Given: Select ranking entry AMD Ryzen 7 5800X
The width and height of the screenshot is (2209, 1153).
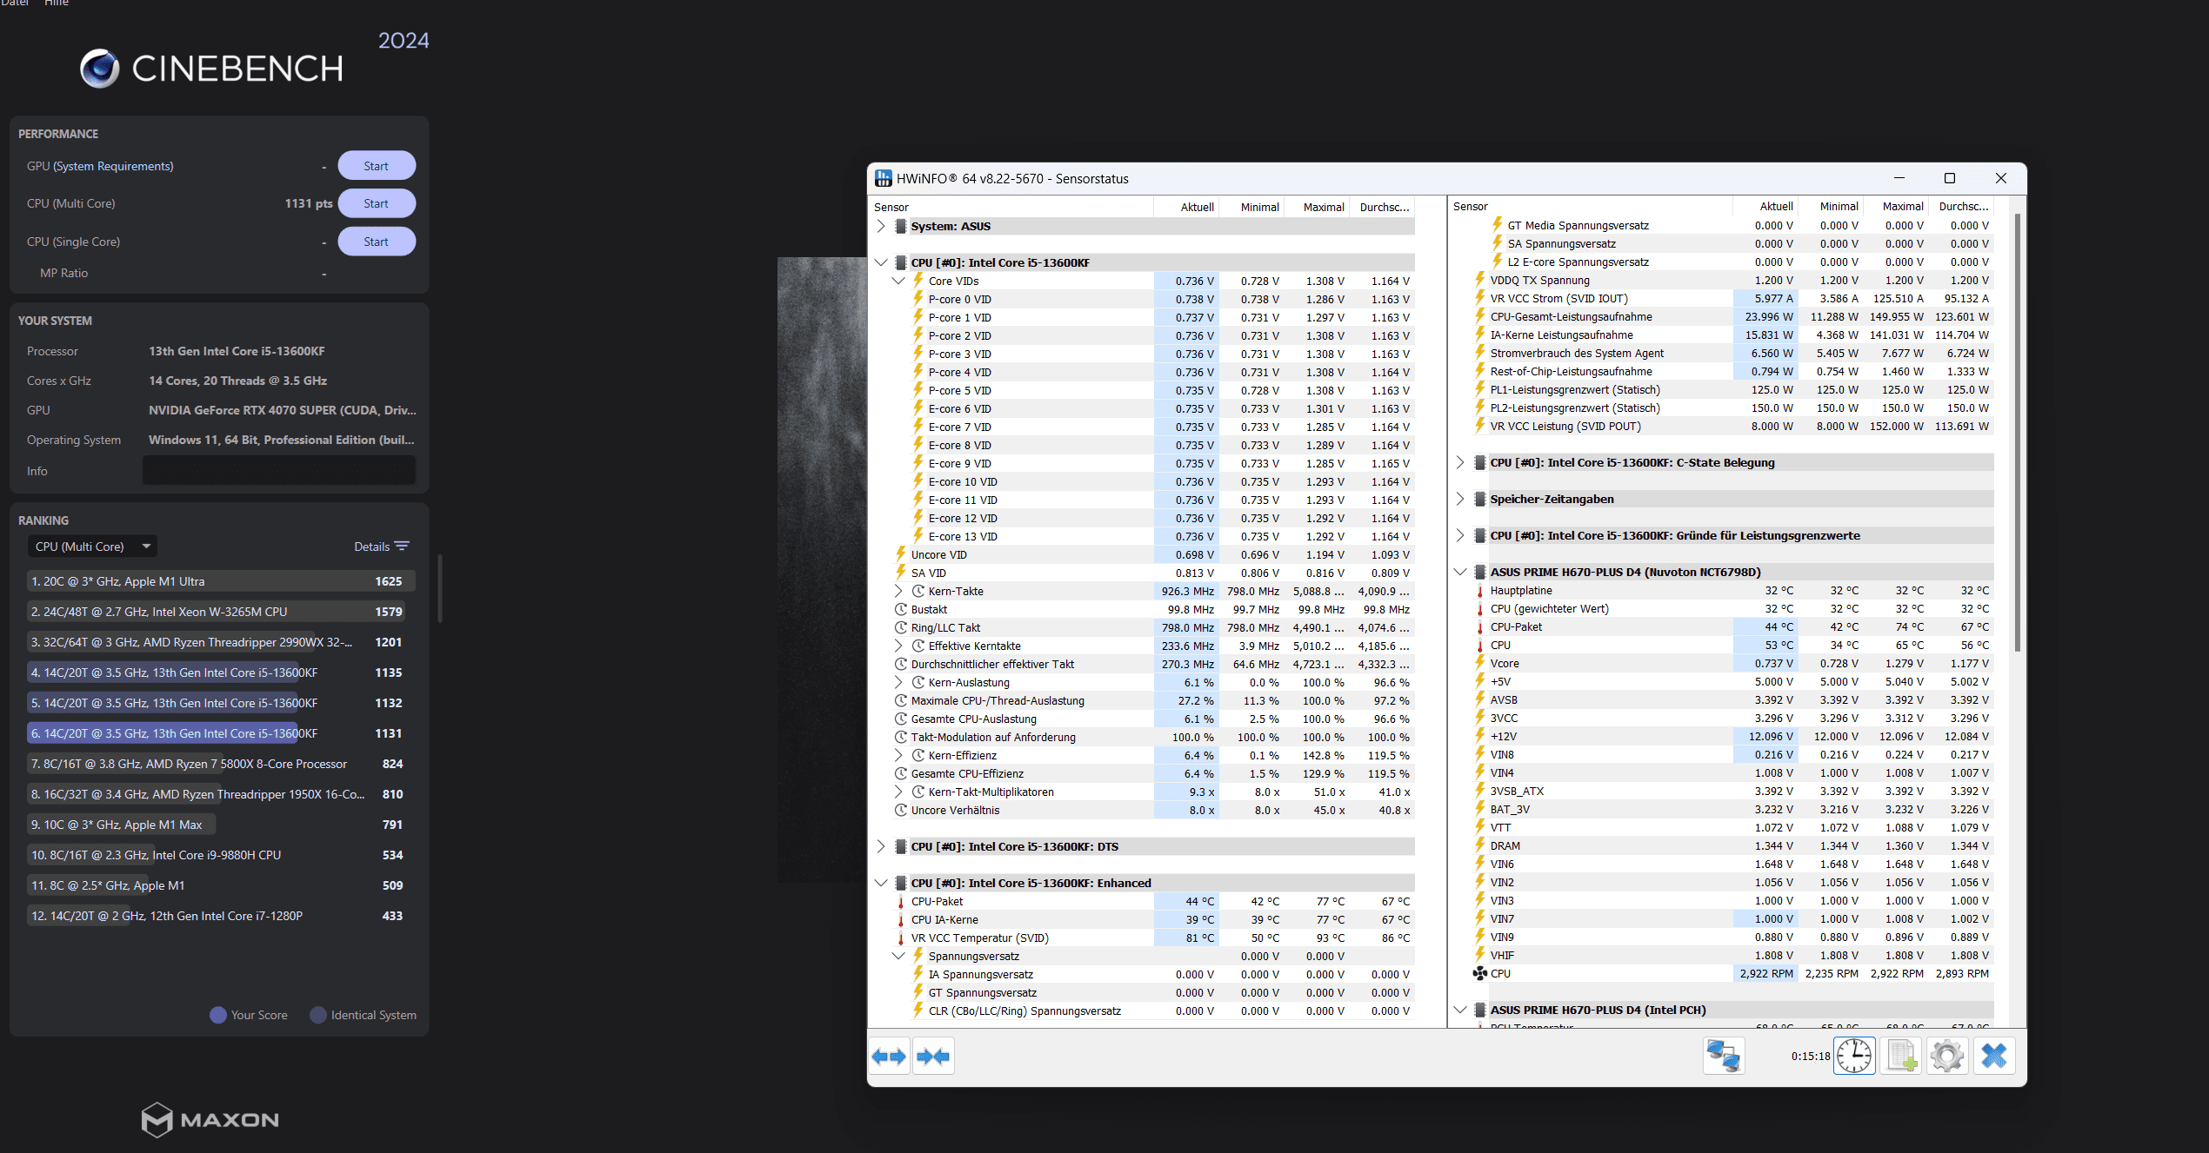Looking at the screenshot, I should [x=220, y=763].
